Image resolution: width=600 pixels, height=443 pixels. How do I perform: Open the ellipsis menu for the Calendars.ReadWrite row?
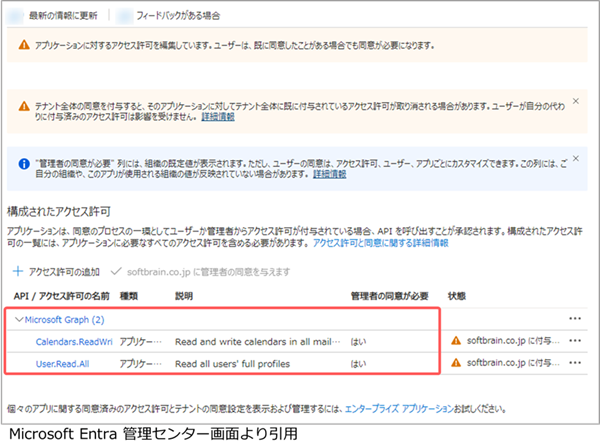(575, 341)
